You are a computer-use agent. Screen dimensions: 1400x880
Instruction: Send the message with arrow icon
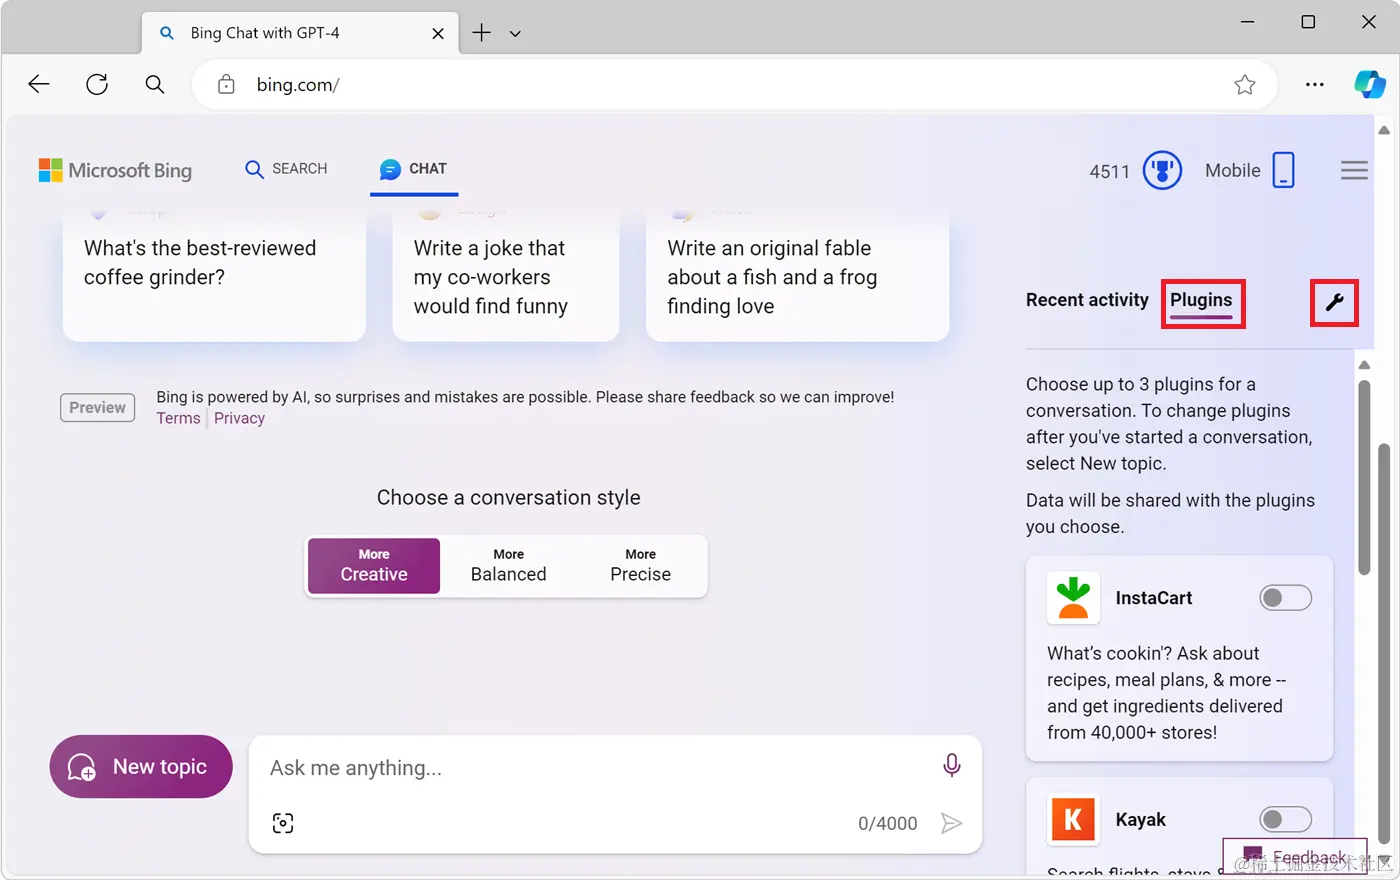952,823
